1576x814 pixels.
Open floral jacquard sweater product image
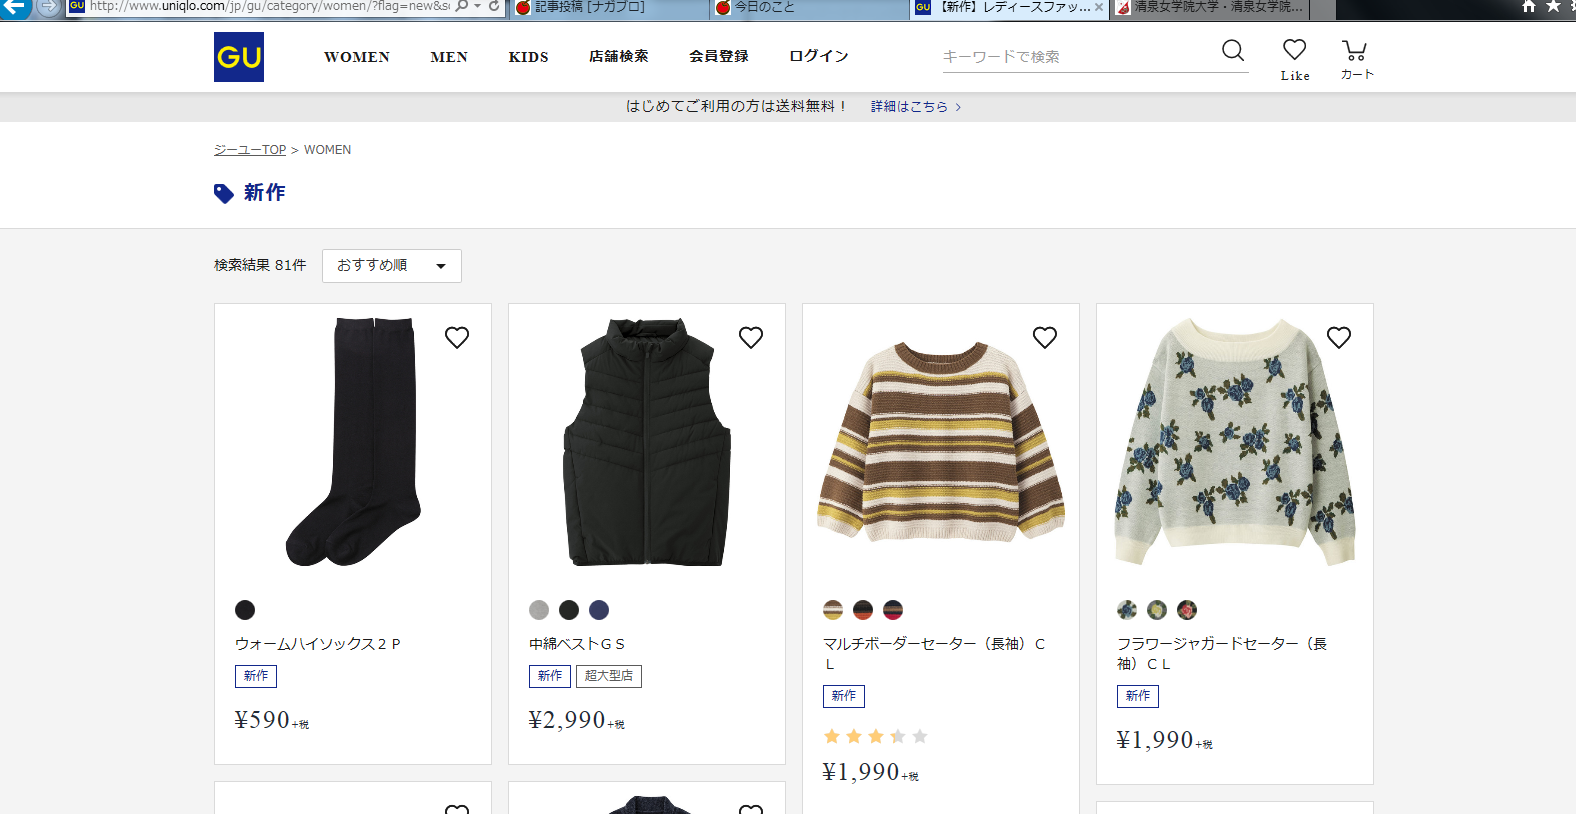tap(1235, 442)
